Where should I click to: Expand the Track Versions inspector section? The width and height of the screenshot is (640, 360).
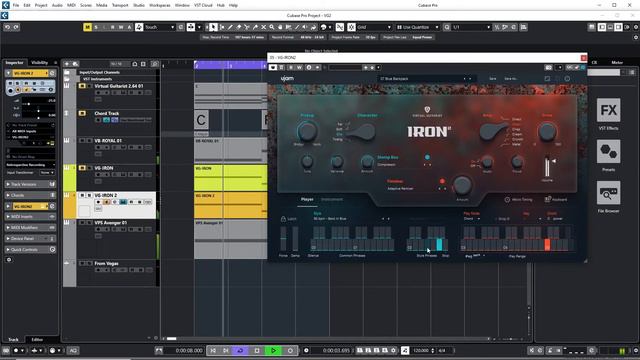point(31,184)
